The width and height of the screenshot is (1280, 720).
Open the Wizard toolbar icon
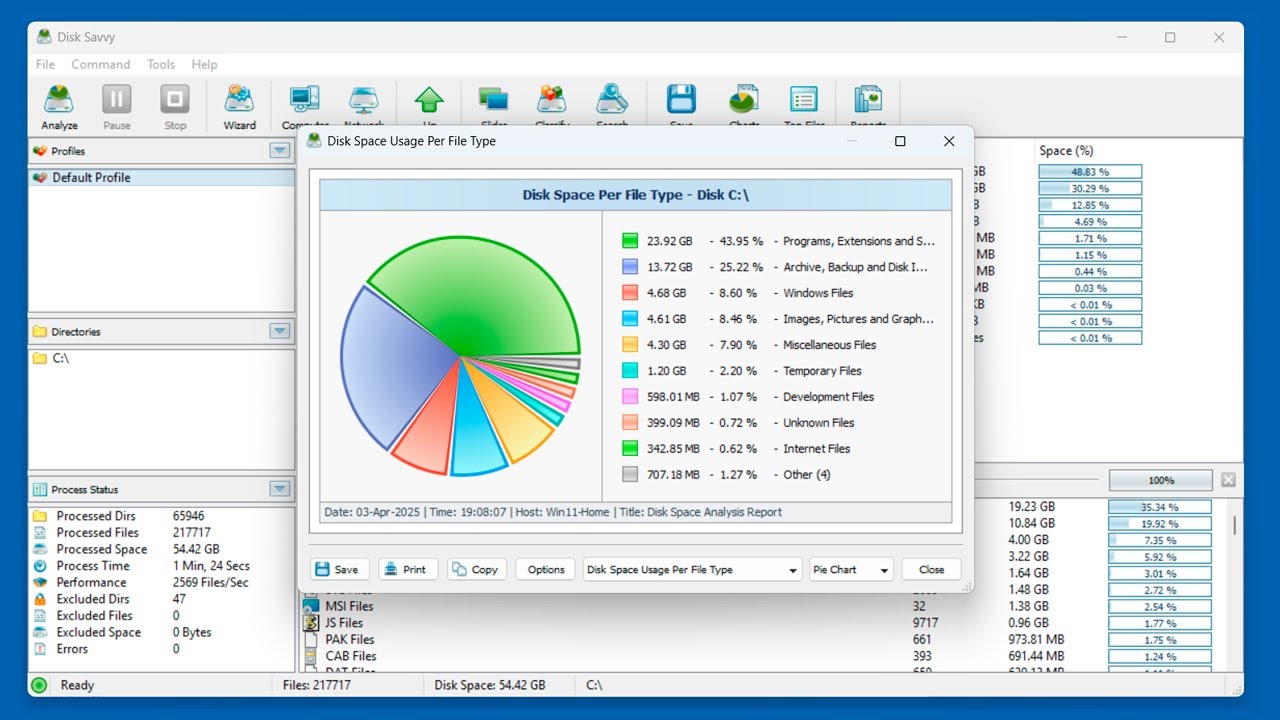(239, 100)
